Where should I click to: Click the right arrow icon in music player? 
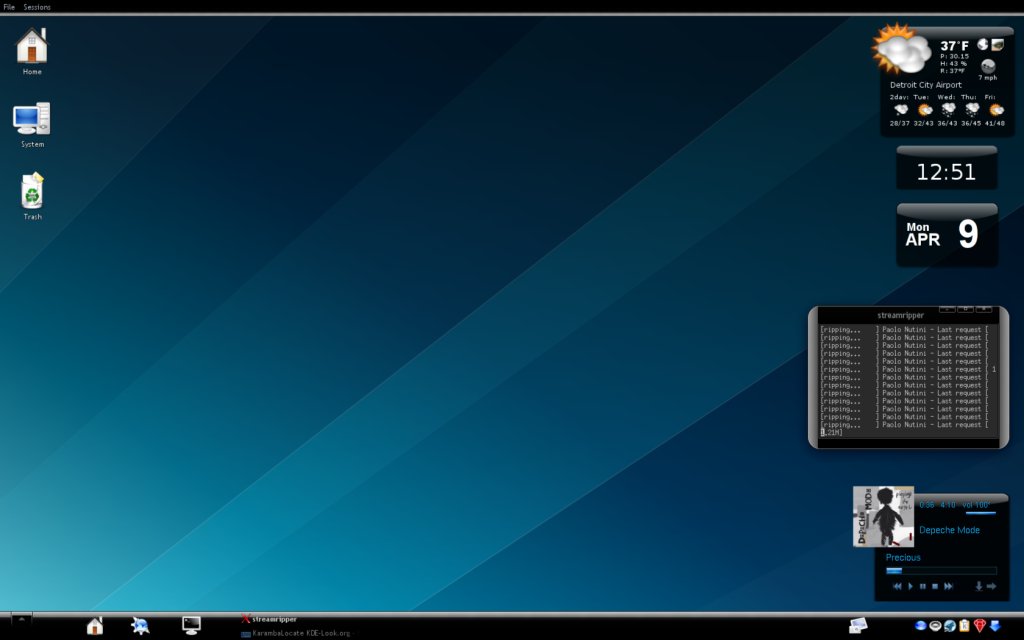click(x=991, y=586)
